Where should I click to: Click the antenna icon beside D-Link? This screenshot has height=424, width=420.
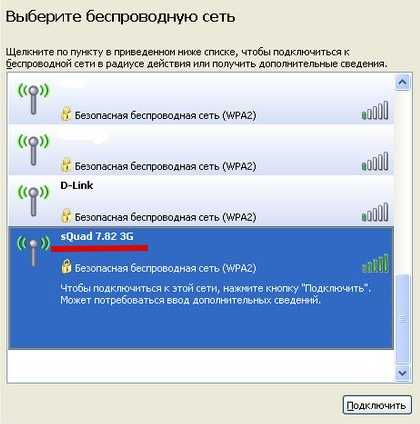(x=33, y=201)
